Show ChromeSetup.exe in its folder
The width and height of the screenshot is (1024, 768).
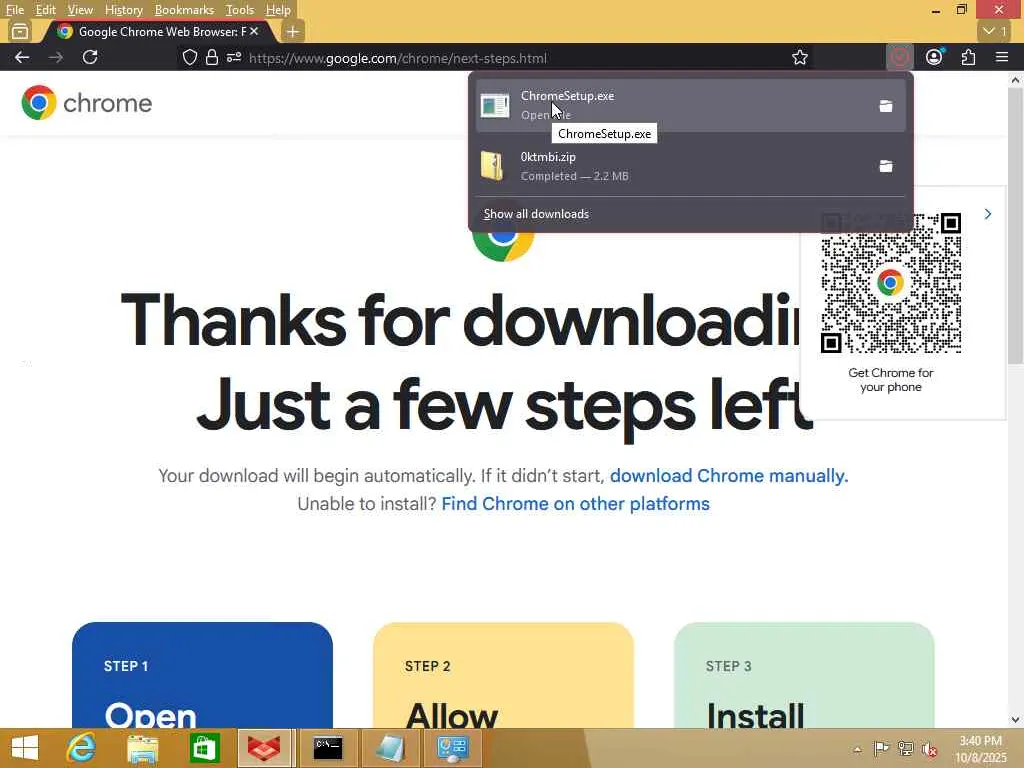pyautogui.click(x=886, y=106)
